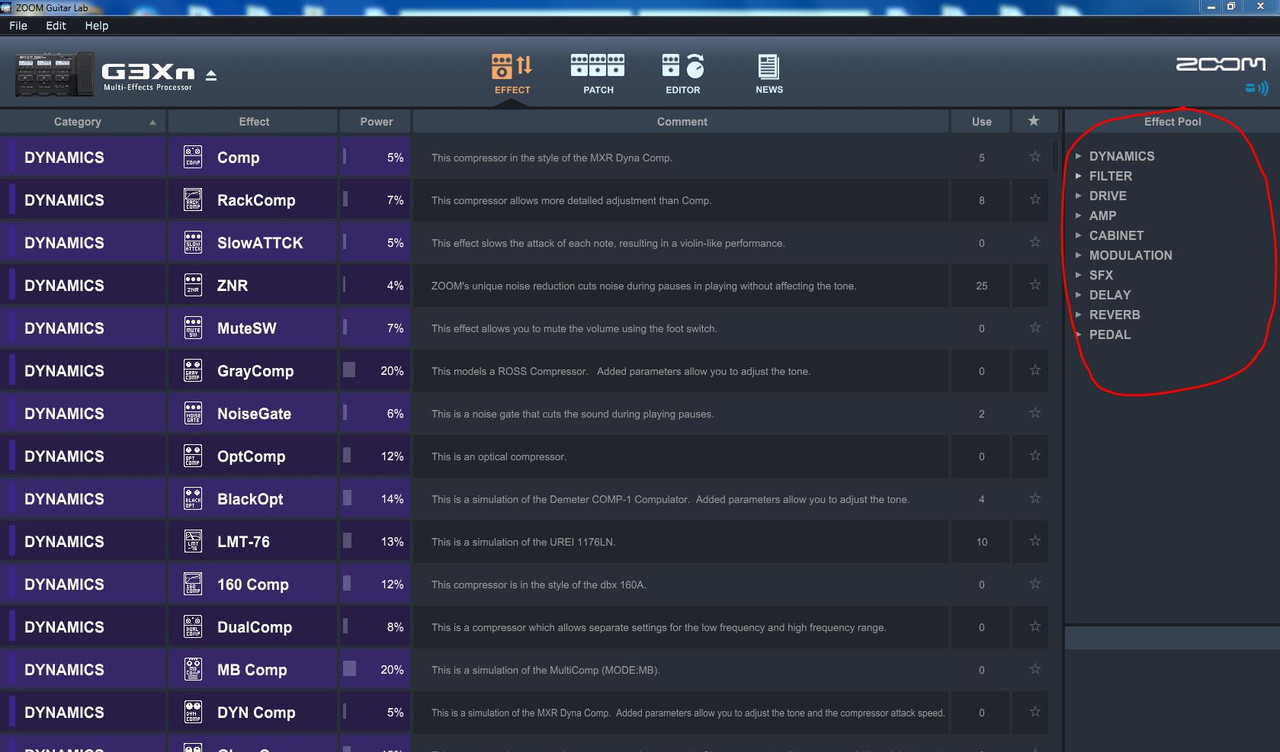Select the ZNR effect icon

[193, 285]
